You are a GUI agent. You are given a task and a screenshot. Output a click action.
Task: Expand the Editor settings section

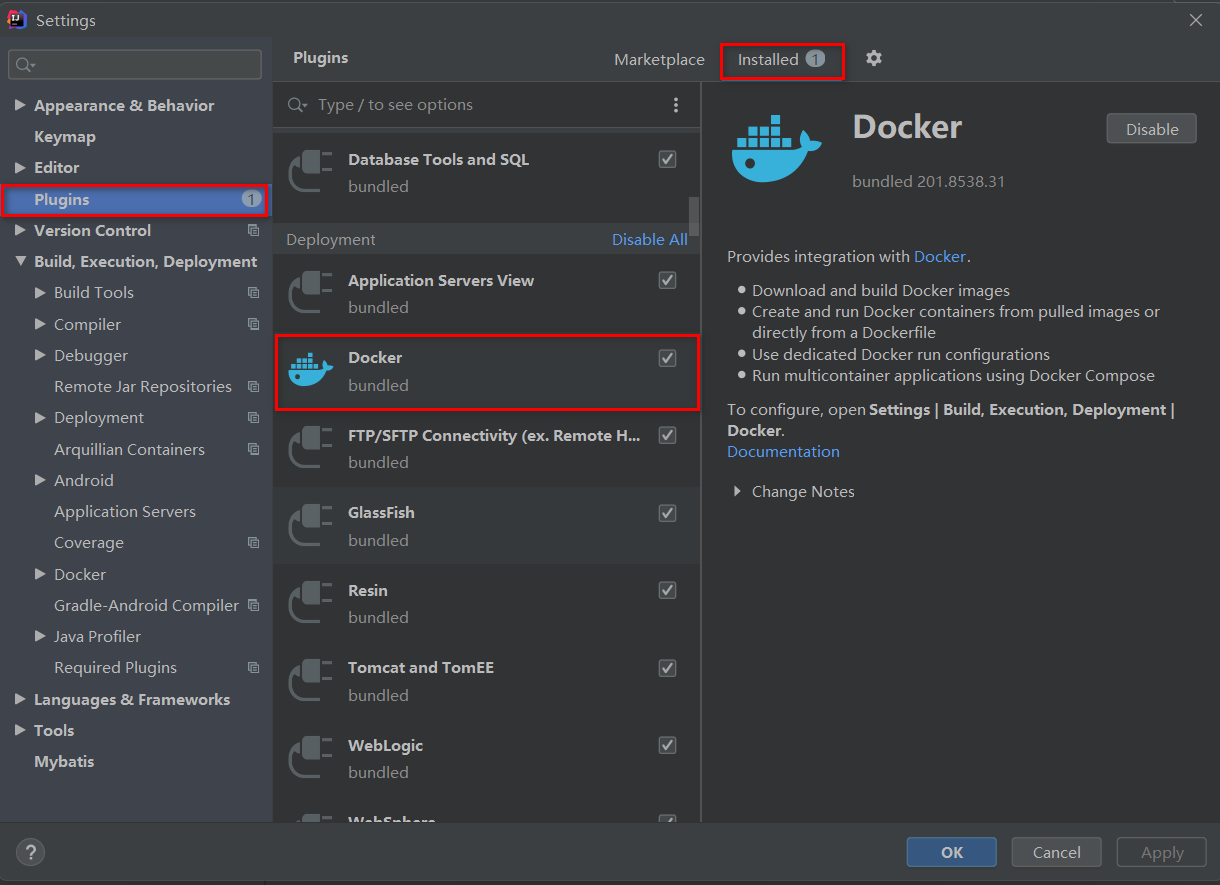tap(20, 167)
